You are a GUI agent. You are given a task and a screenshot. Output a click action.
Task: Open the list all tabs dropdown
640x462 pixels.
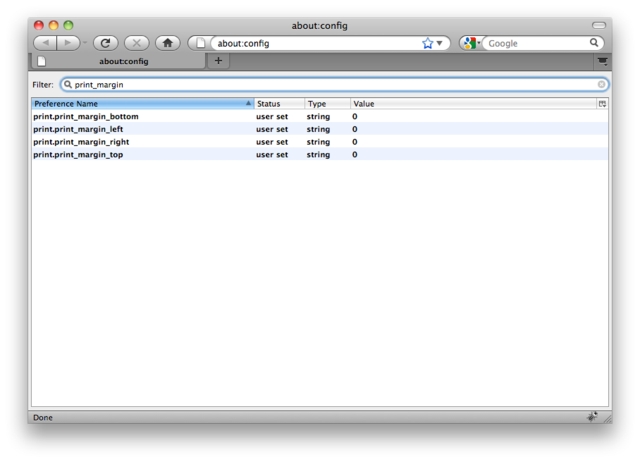[602, 62]
